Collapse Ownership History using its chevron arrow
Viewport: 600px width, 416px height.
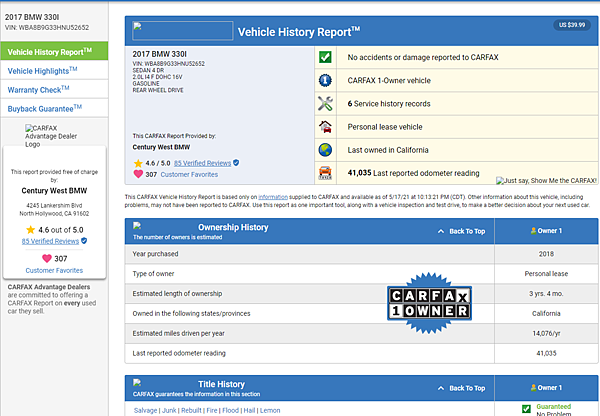(441, 231)
